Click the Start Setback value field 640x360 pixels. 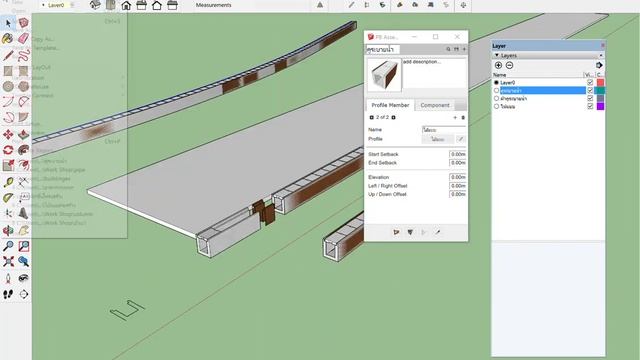(458, 154)
